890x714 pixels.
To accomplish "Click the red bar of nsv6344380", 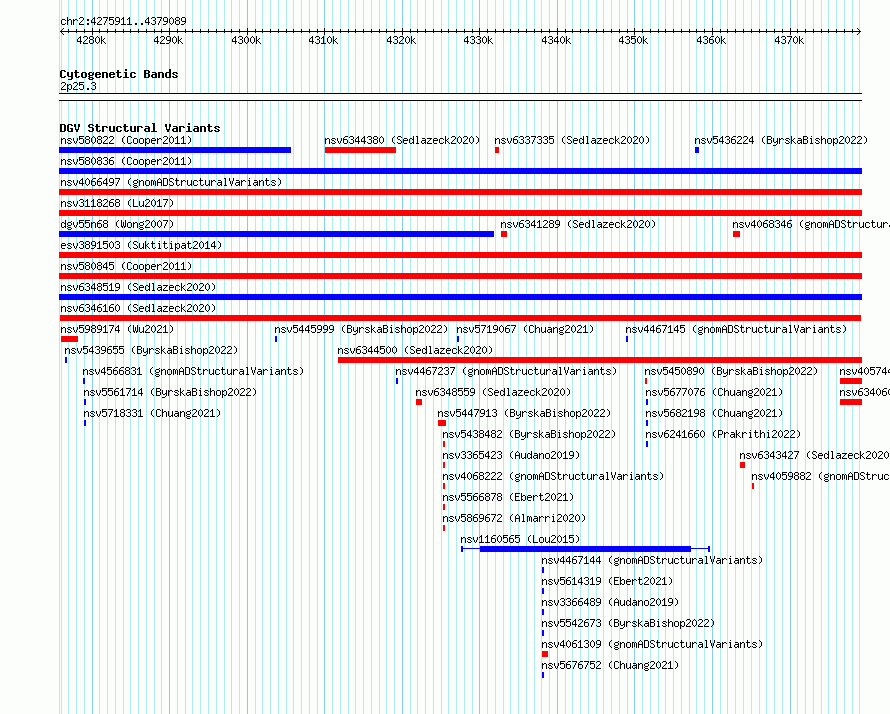I will click(360, 150).
